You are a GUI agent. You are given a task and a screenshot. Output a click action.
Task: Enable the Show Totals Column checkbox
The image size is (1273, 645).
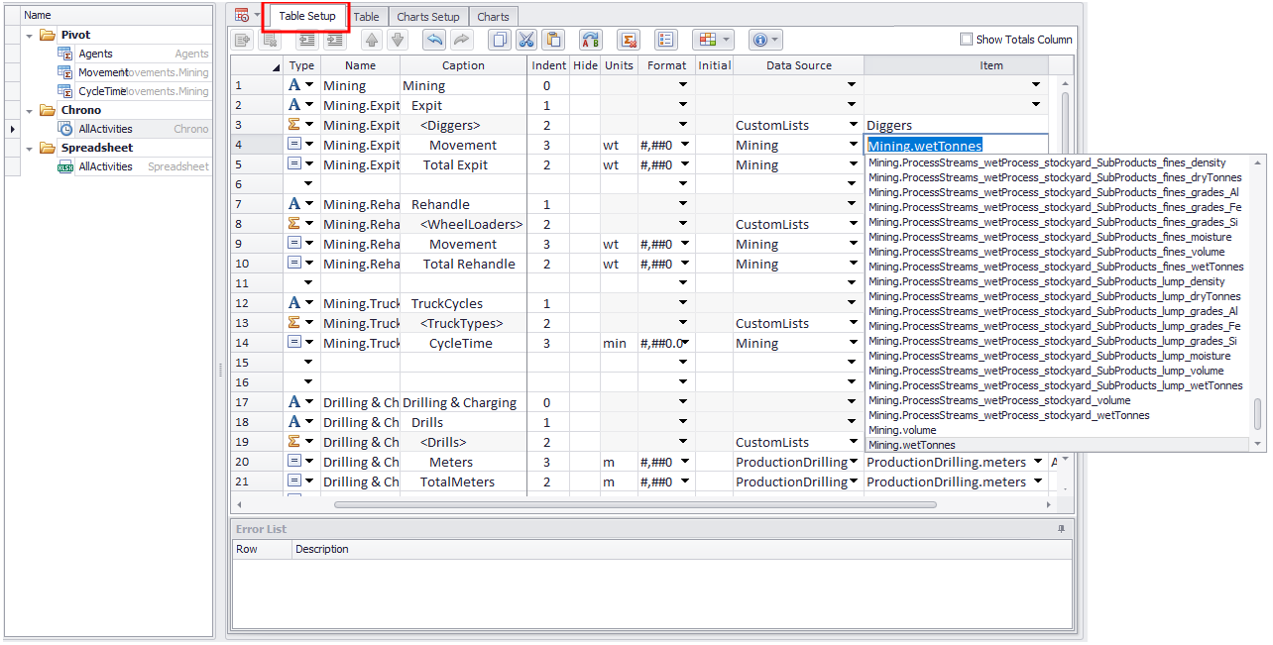966,40
